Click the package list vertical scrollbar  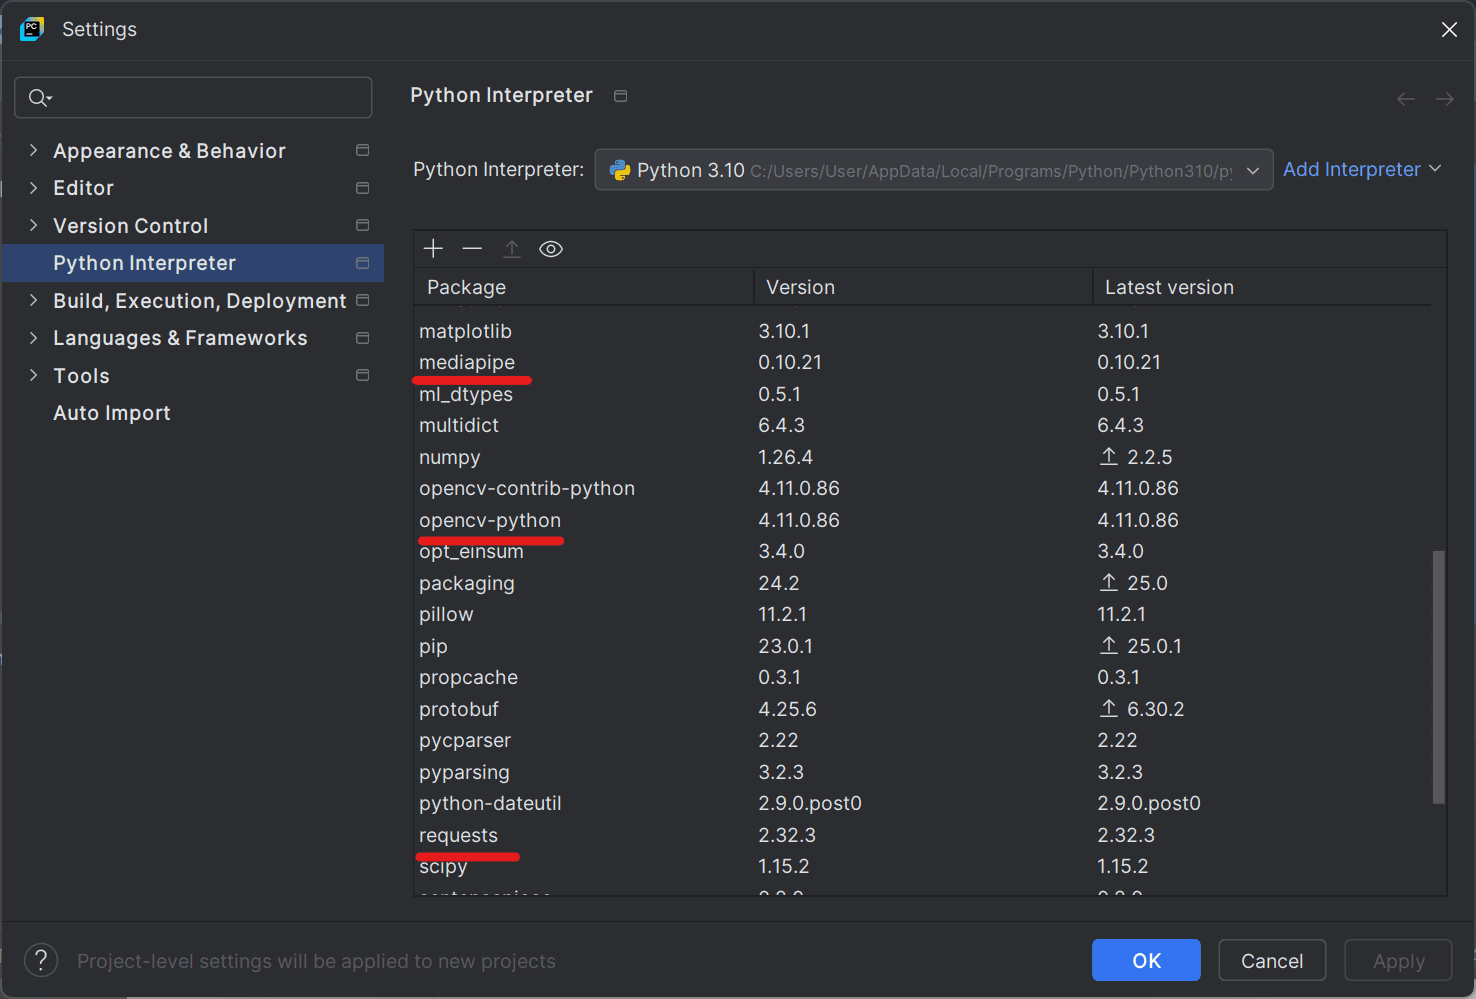[1439, 676]
